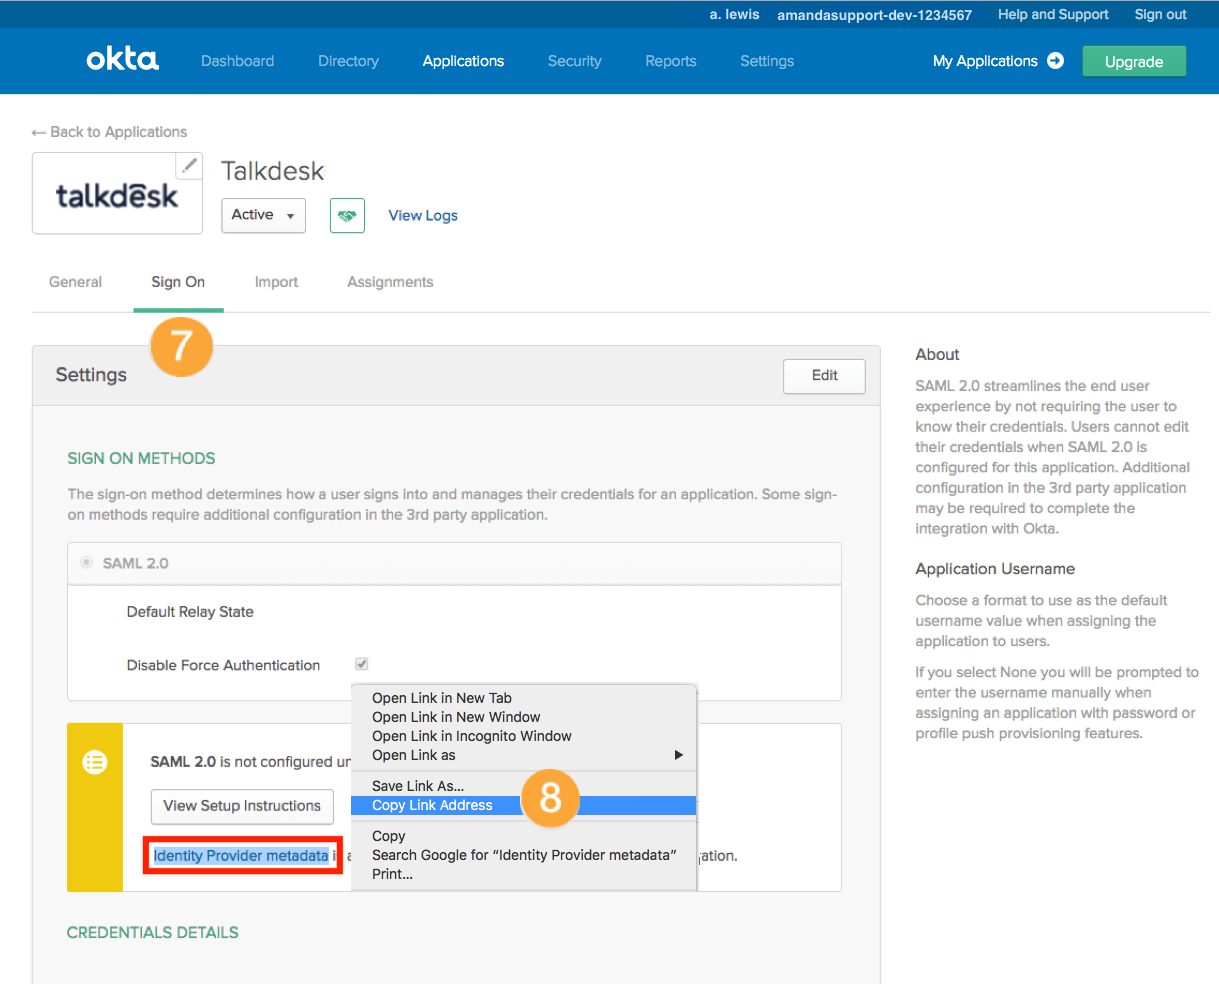Click the Okta logo

tap(122, 60)
